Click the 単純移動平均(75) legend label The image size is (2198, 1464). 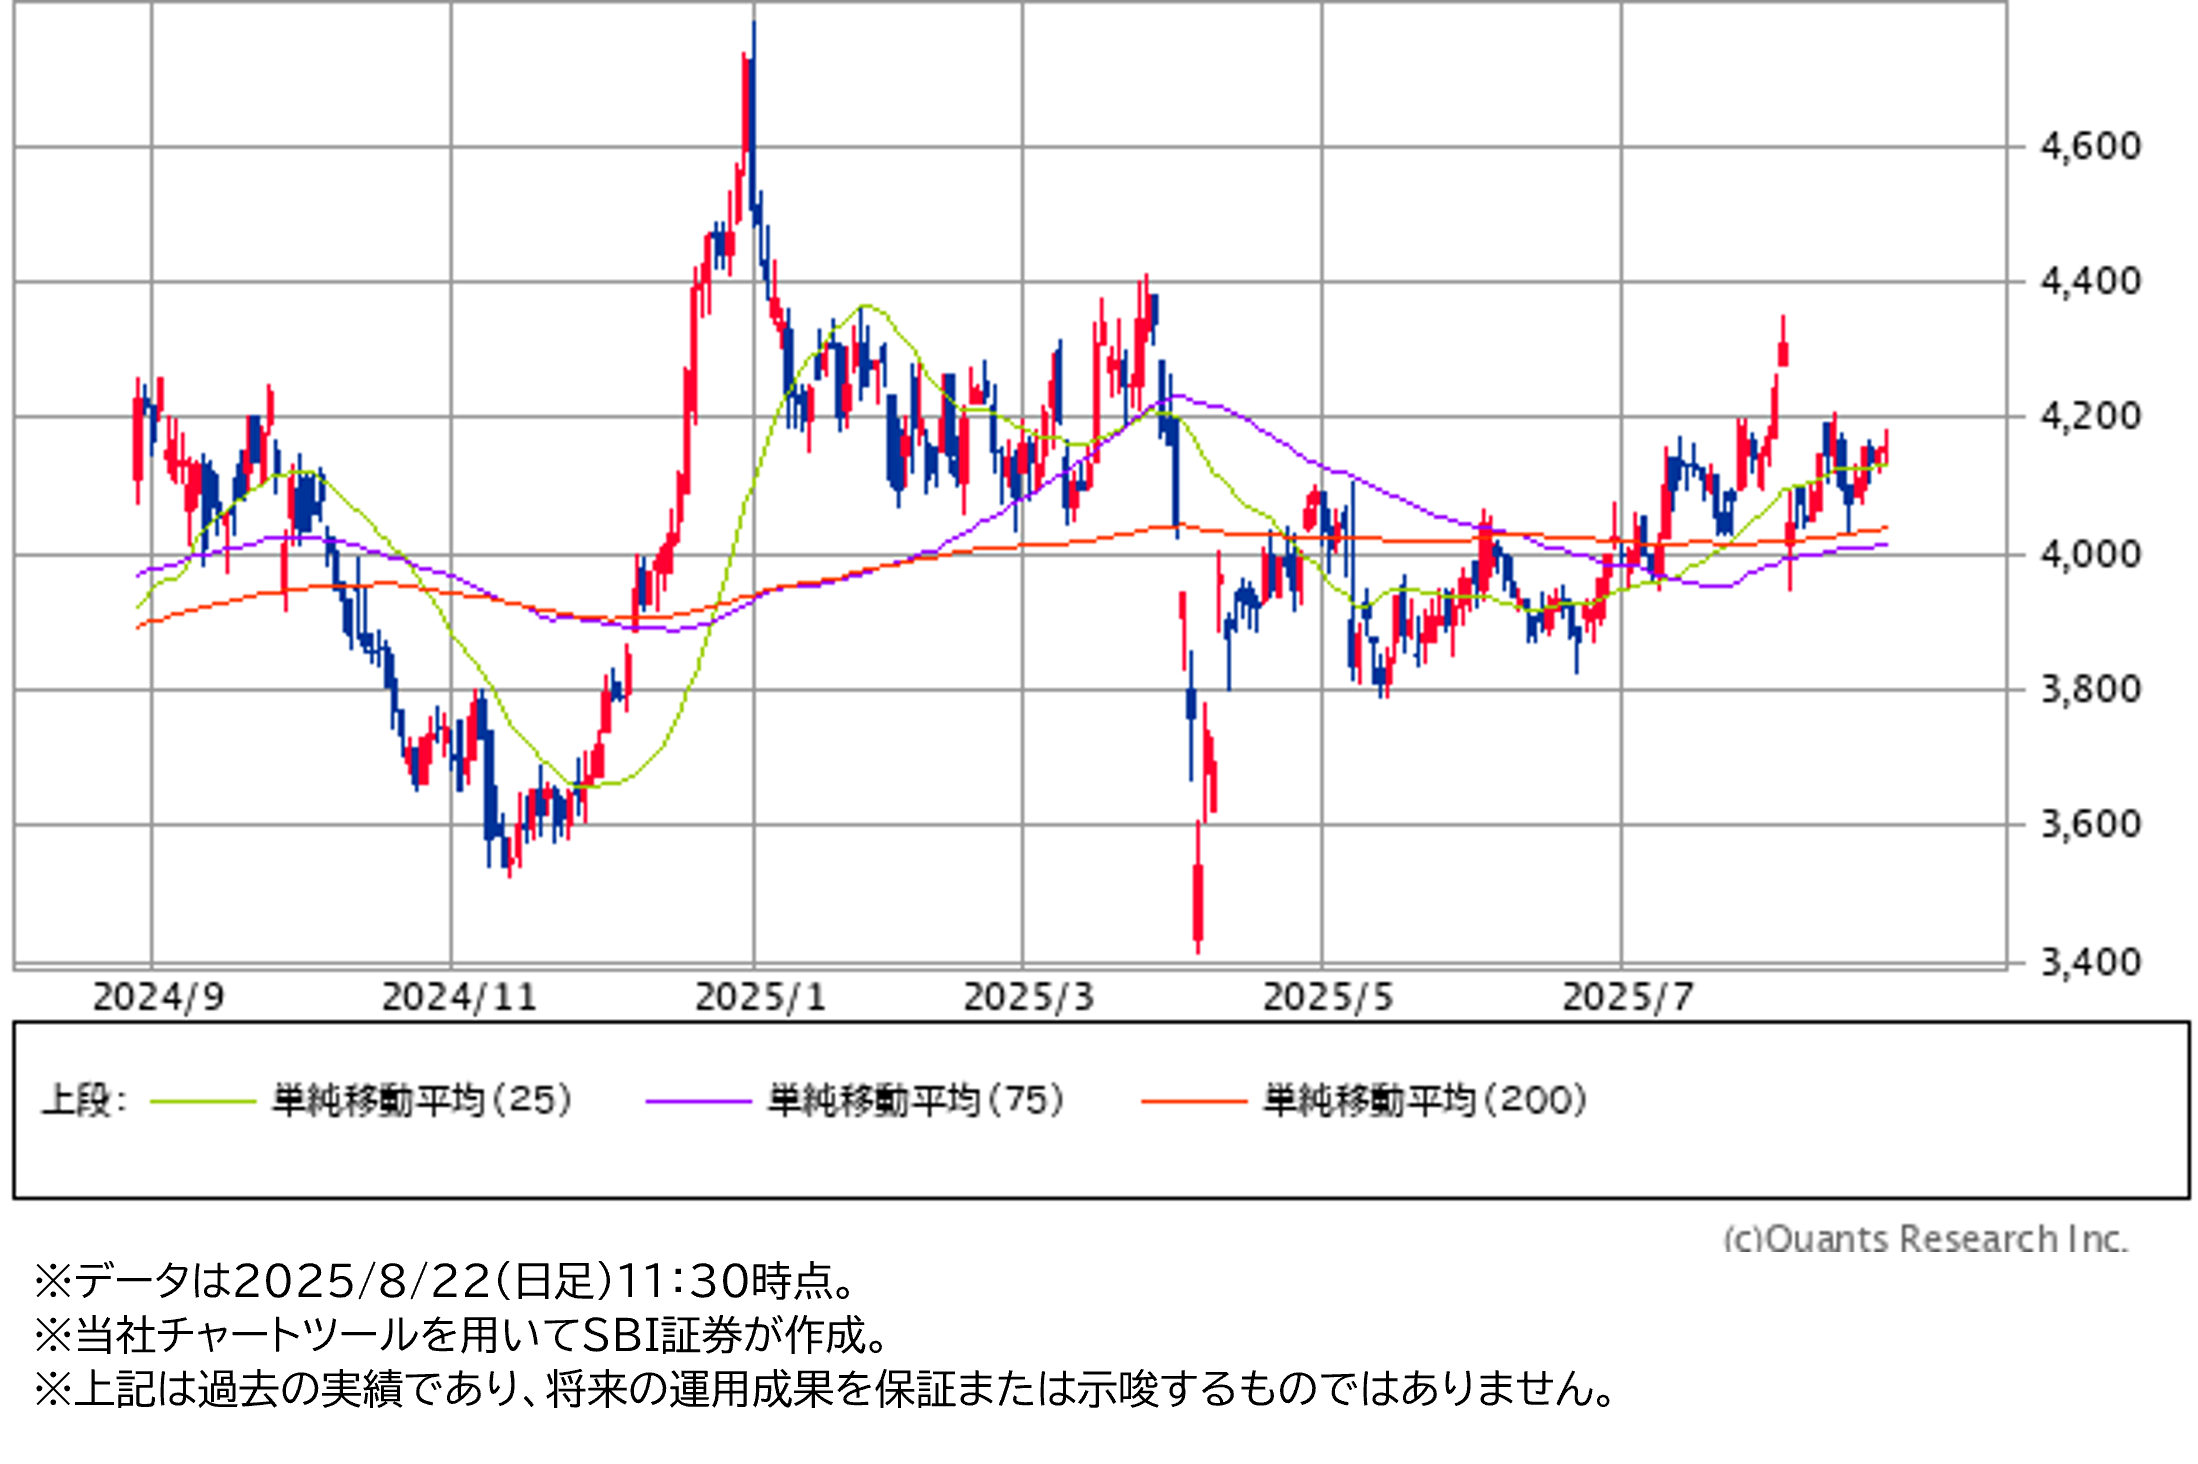pyautogui.click(x=915, y=1100)
